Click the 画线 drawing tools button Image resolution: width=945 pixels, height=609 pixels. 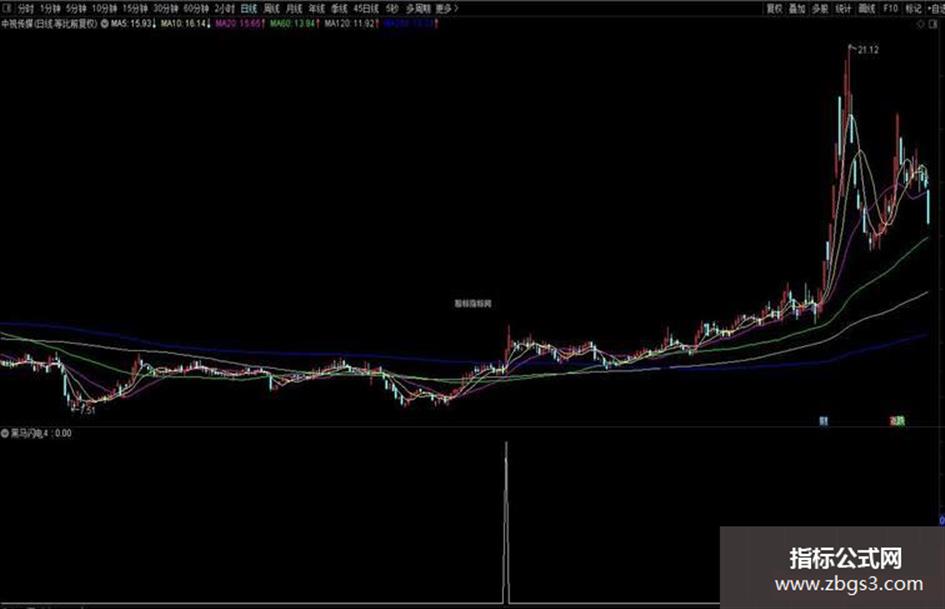(867, 8)
